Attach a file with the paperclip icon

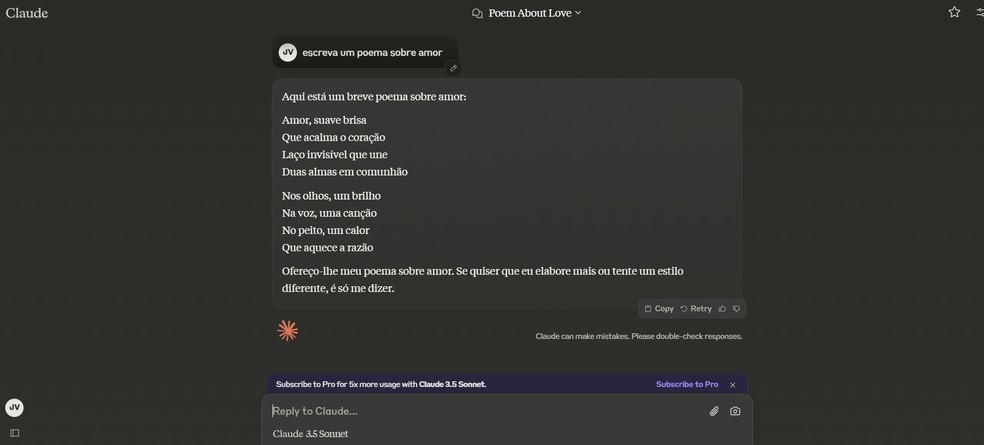pyautogui.click(x=714, y=411)
